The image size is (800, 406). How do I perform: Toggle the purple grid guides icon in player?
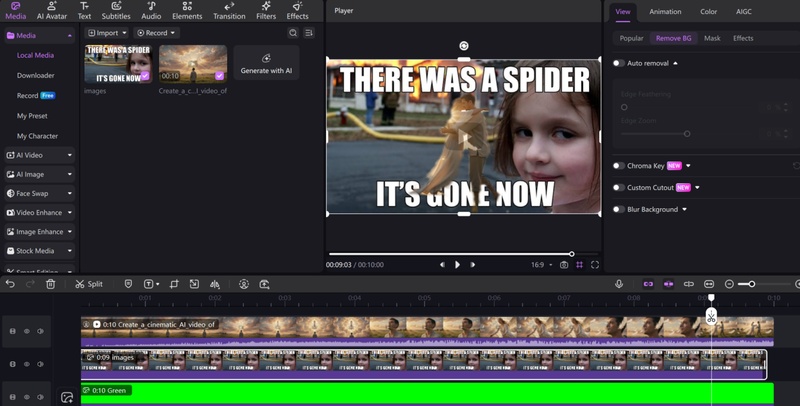point(580,265)
